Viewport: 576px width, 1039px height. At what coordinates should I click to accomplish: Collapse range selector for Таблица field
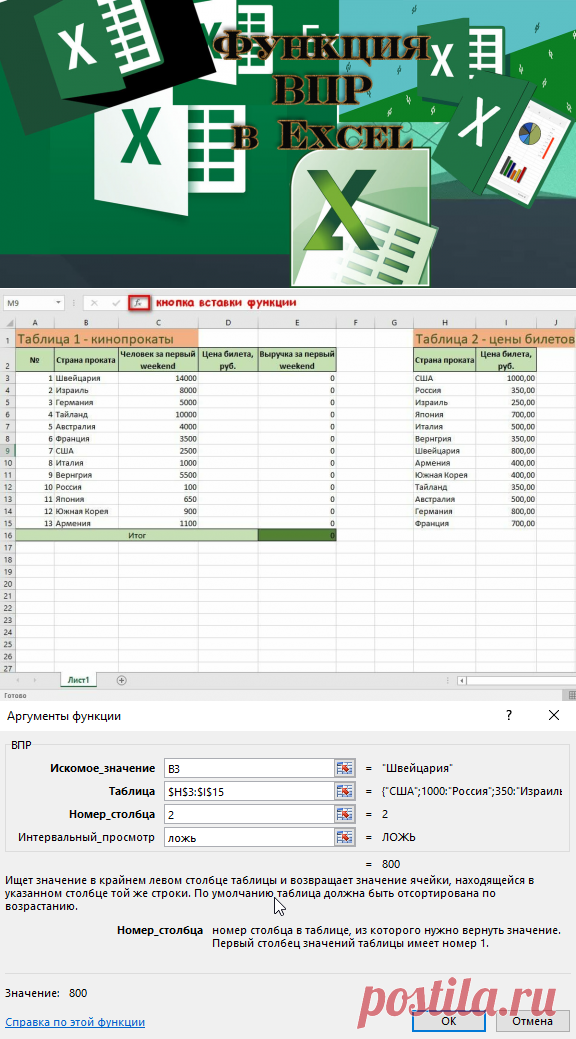[343, 791]
